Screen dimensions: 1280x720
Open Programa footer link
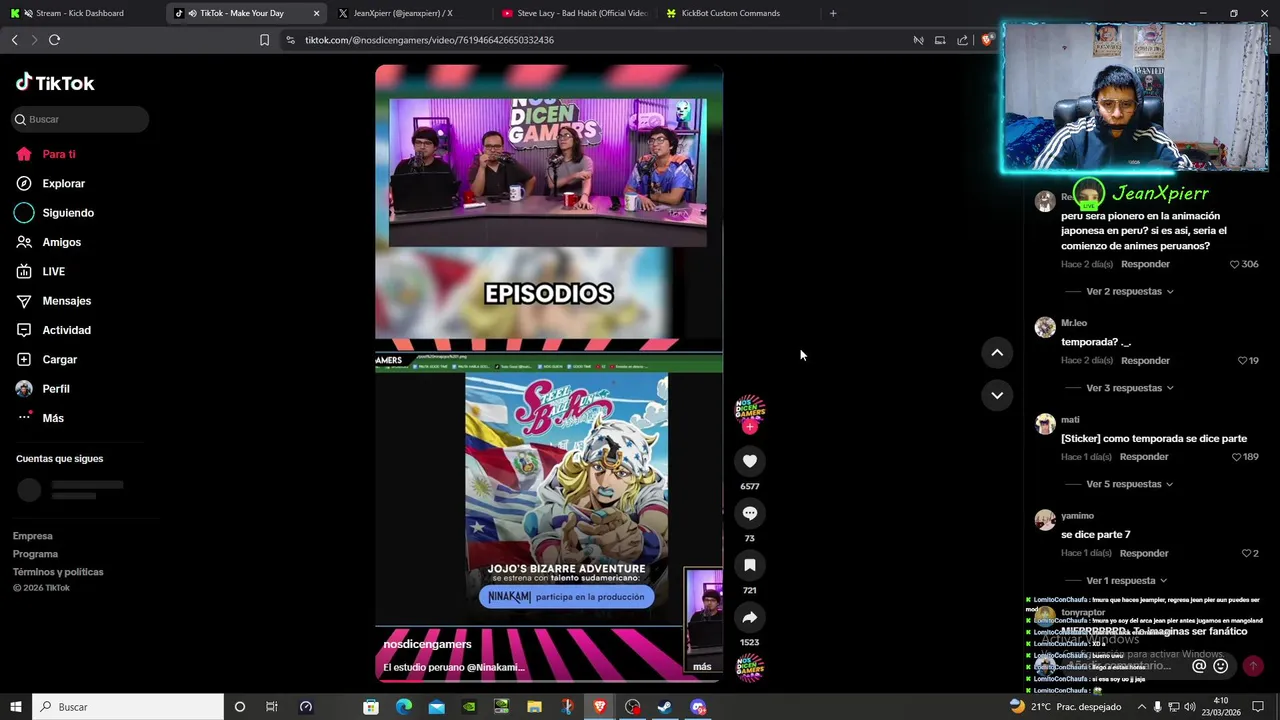click(35, 554)
